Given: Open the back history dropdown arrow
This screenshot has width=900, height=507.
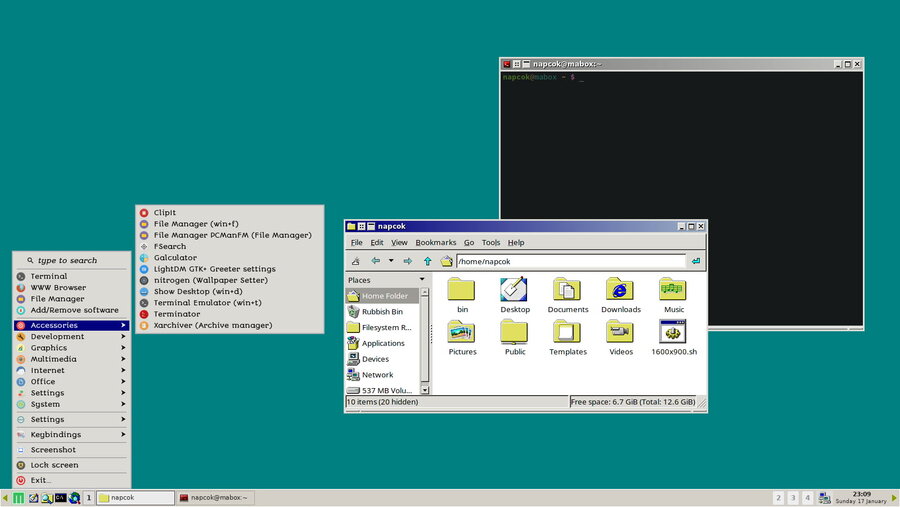Looking at the screenshot, I should click(x=391, y=261).
